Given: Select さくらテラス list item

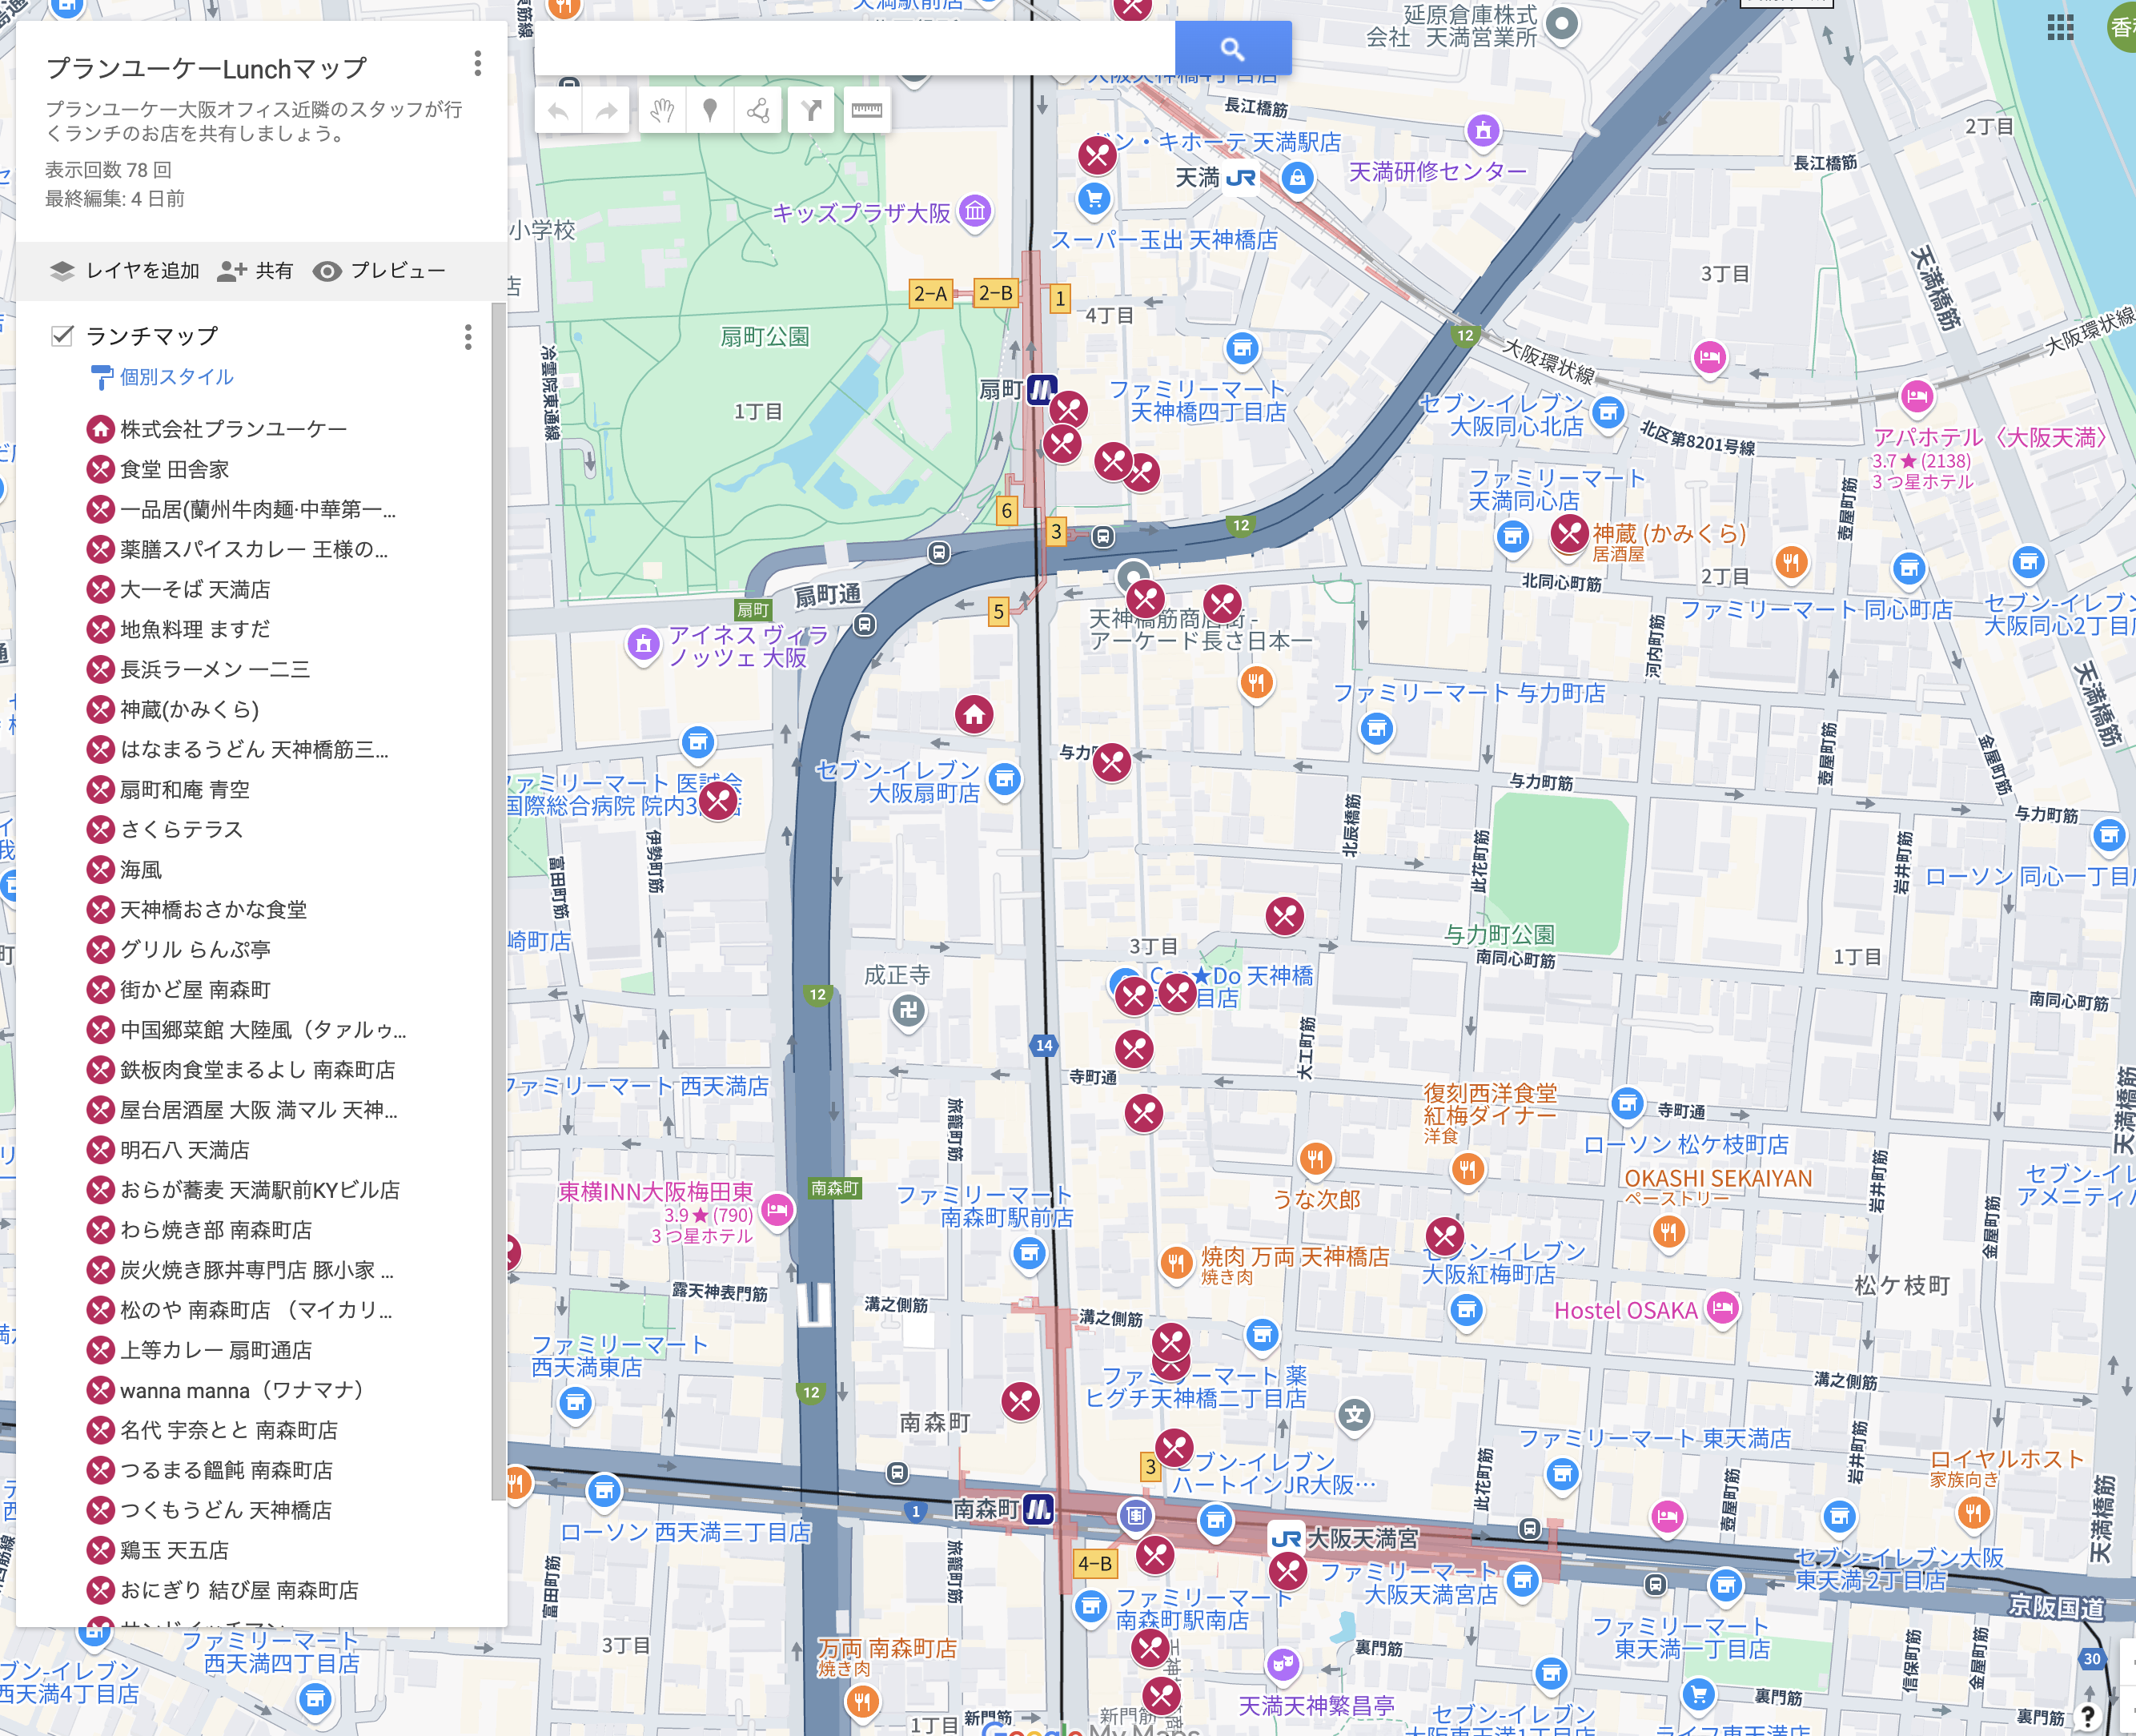Looking at the screenshot, I should (182, 829).
